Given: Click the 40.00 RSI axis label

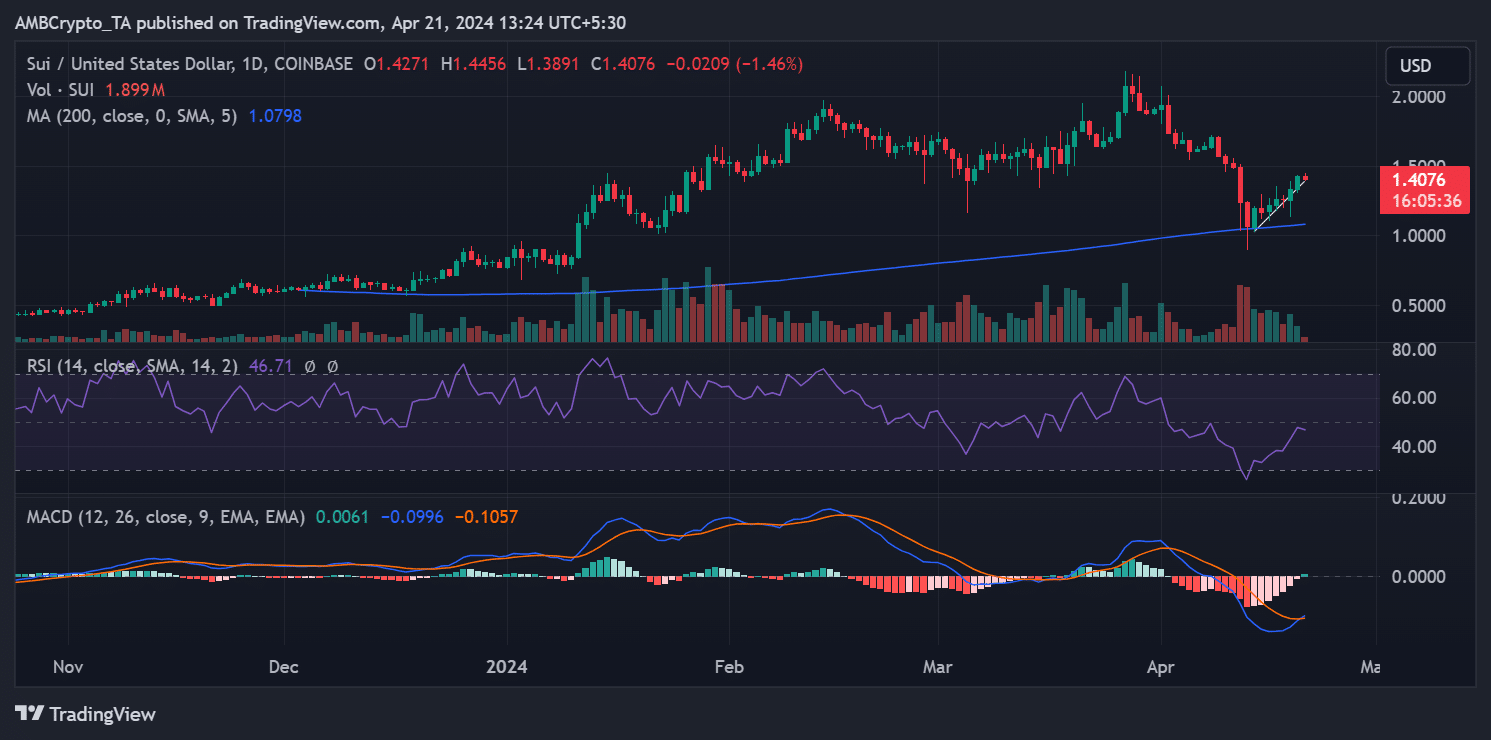Looking at the screenshot, I should coord(1415,446).
